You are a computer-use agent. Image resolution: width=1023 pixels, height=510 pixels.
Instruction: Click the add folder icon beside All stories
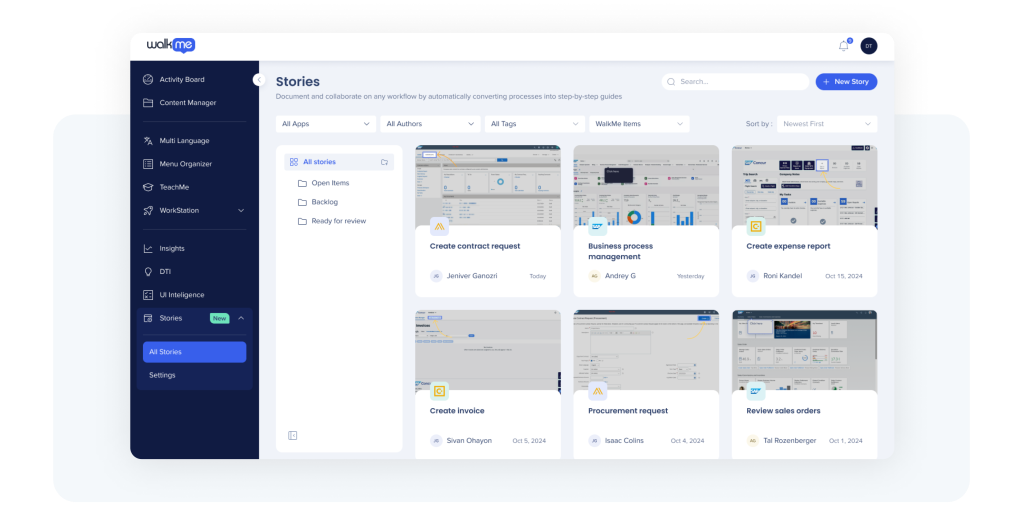(384, 161)
